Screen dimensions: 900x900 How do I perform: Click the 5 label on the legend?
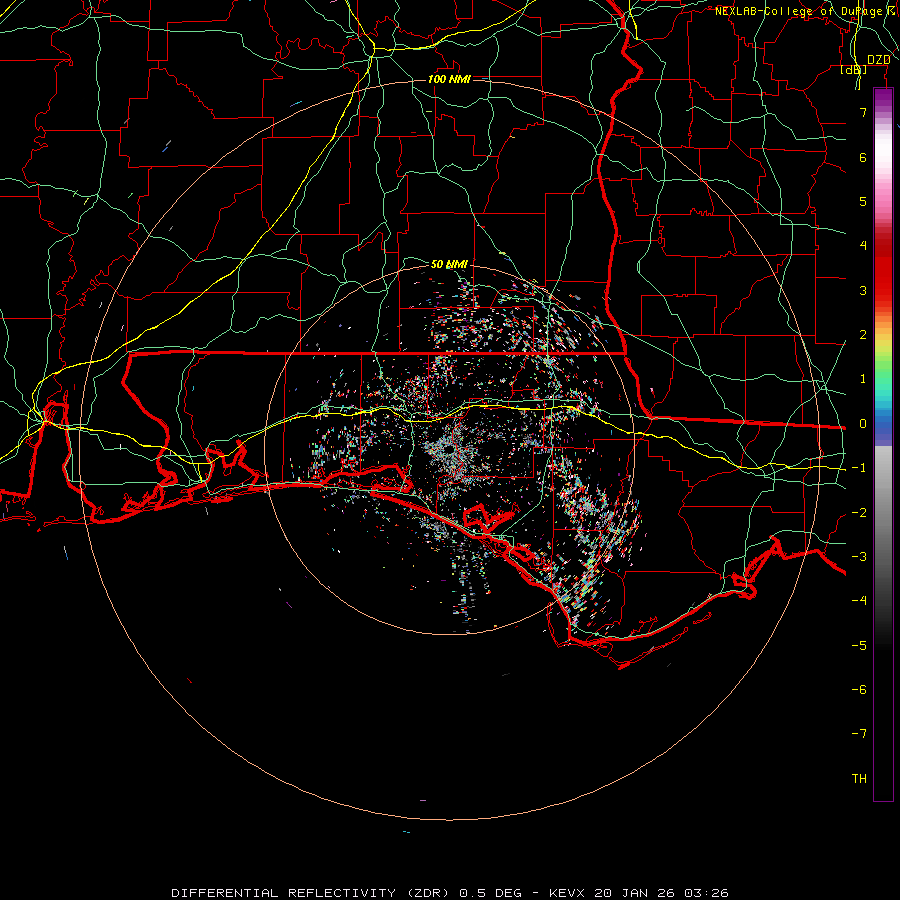pos(863,201)
